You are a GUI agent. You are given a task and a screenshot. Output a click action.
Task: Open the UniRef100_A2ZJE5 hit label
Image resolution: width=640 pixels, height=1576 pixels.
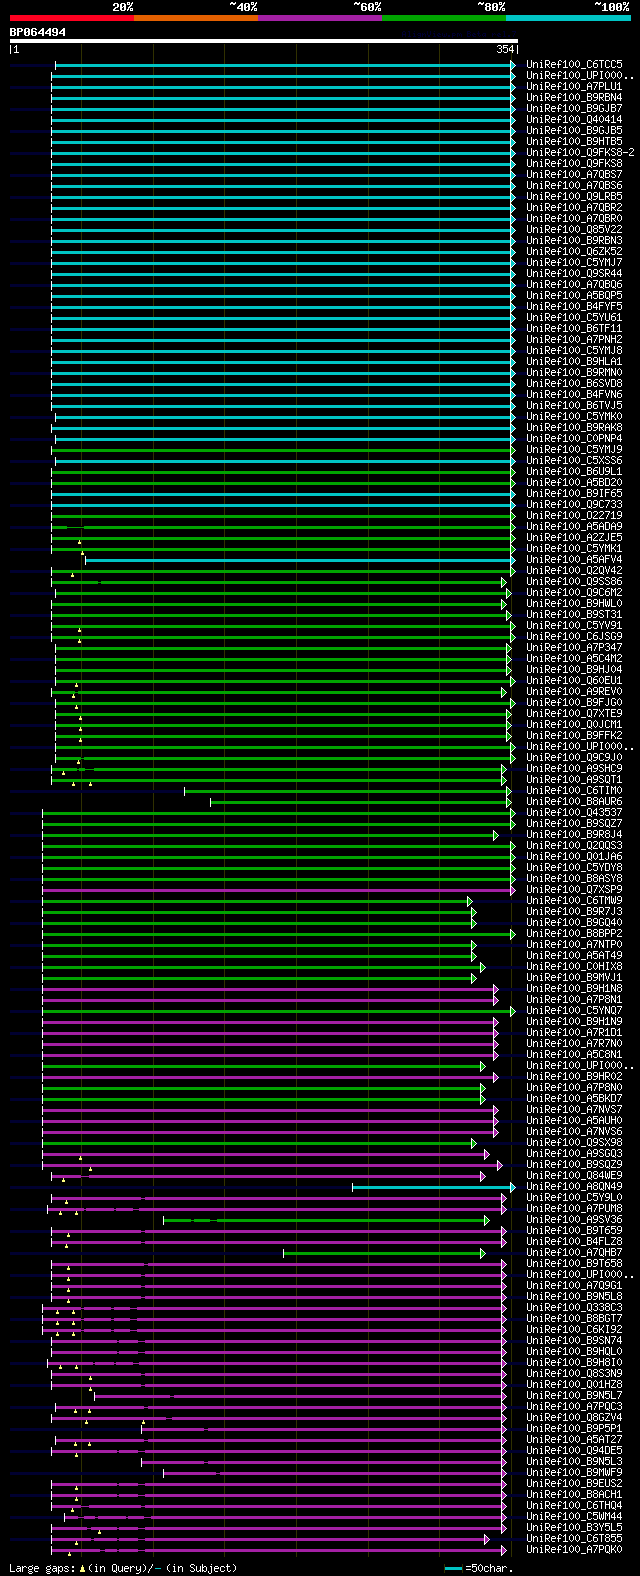574,537
